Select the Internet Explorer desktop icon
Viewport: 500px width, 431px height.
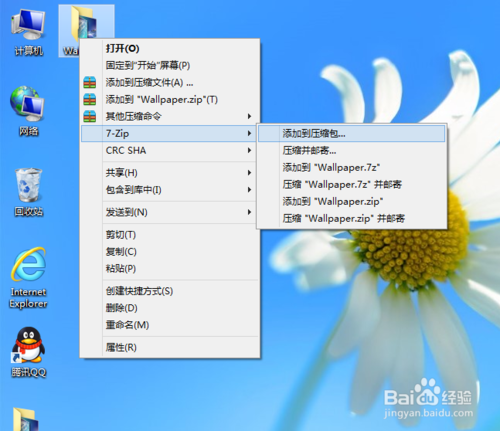pos(28,277)
